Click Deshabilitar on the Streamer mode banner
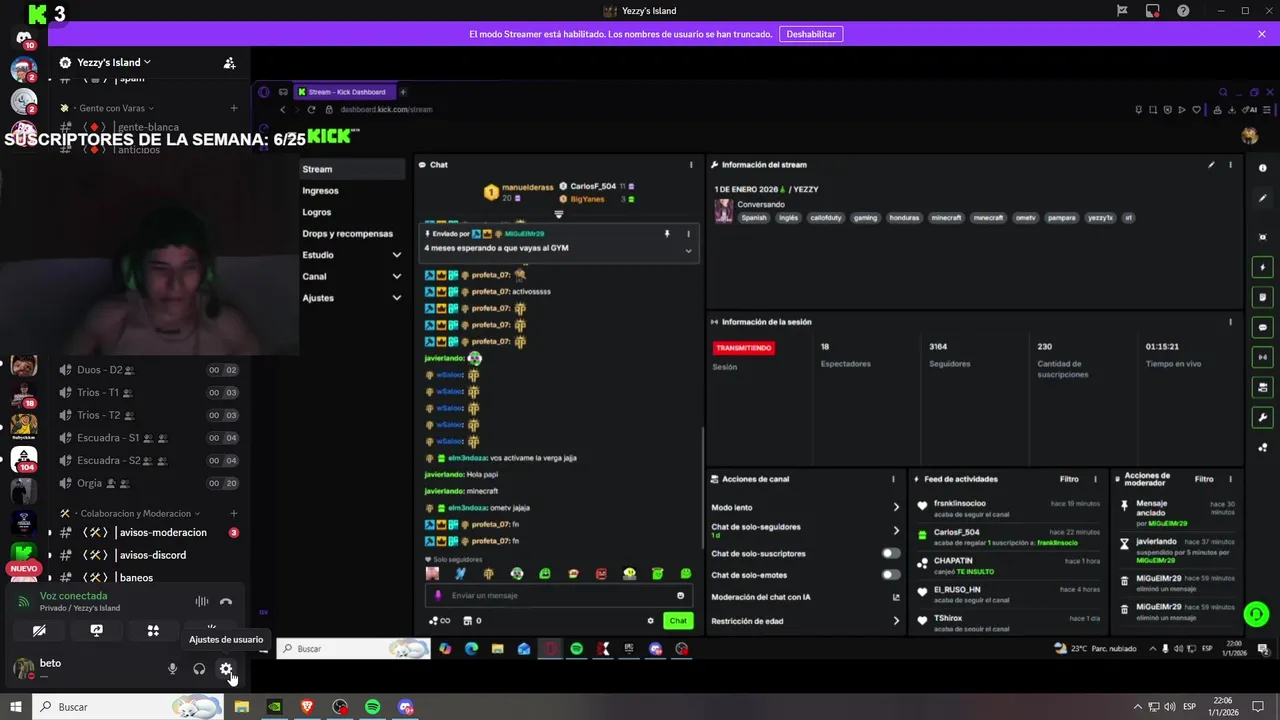The height and width of the screenshot is (720, 1280). tap(811, 34)
